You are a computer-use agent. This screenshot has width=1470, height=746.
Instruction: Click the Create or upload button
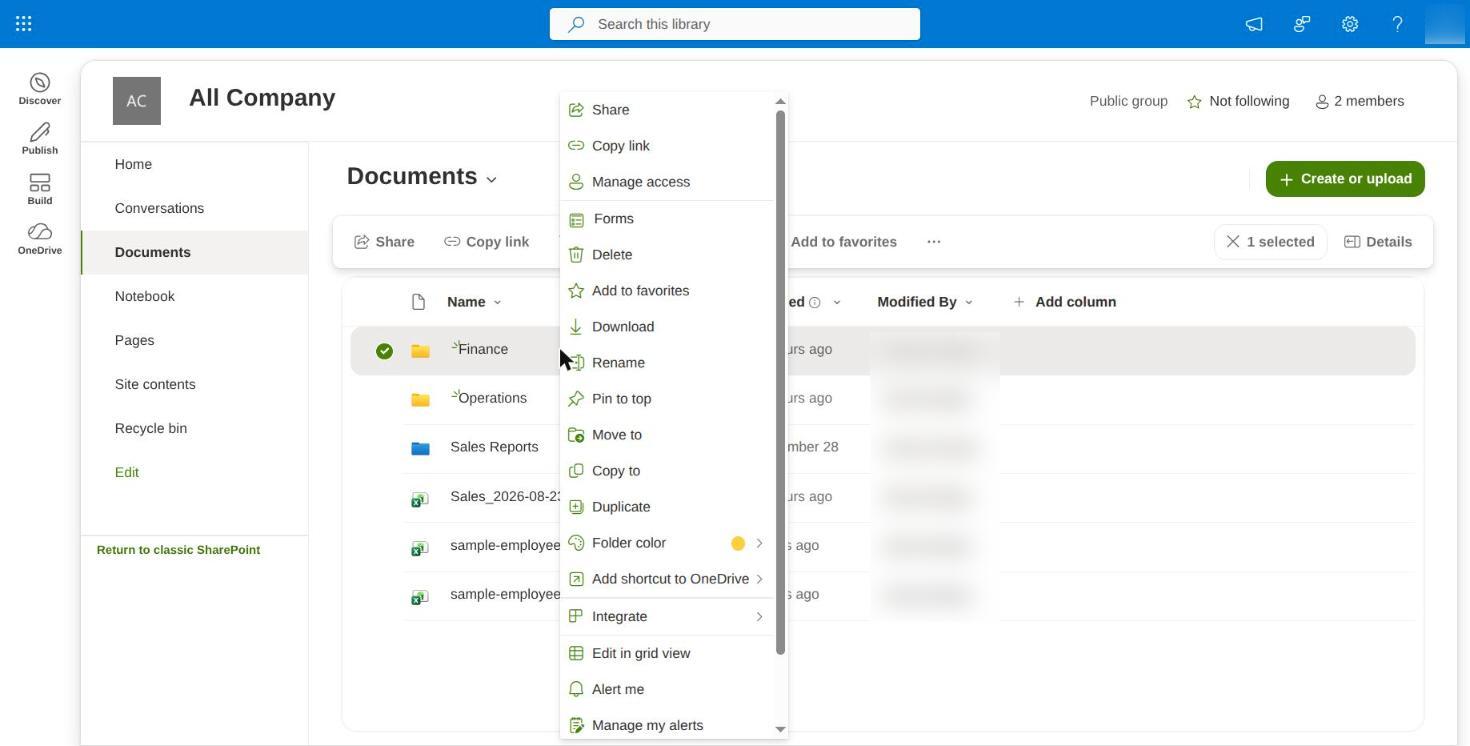1345,179
